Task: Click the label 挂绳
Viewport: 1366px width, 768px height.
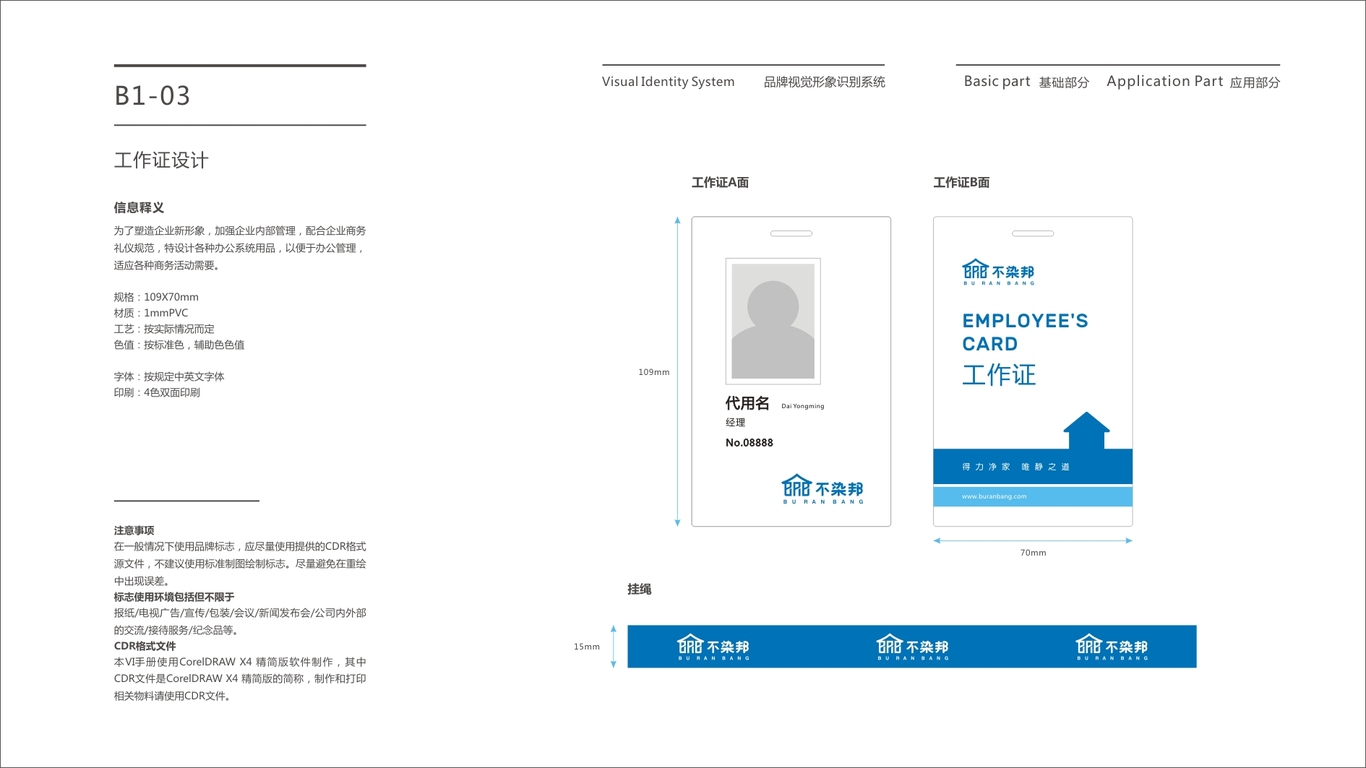Action: coord(640,590)
